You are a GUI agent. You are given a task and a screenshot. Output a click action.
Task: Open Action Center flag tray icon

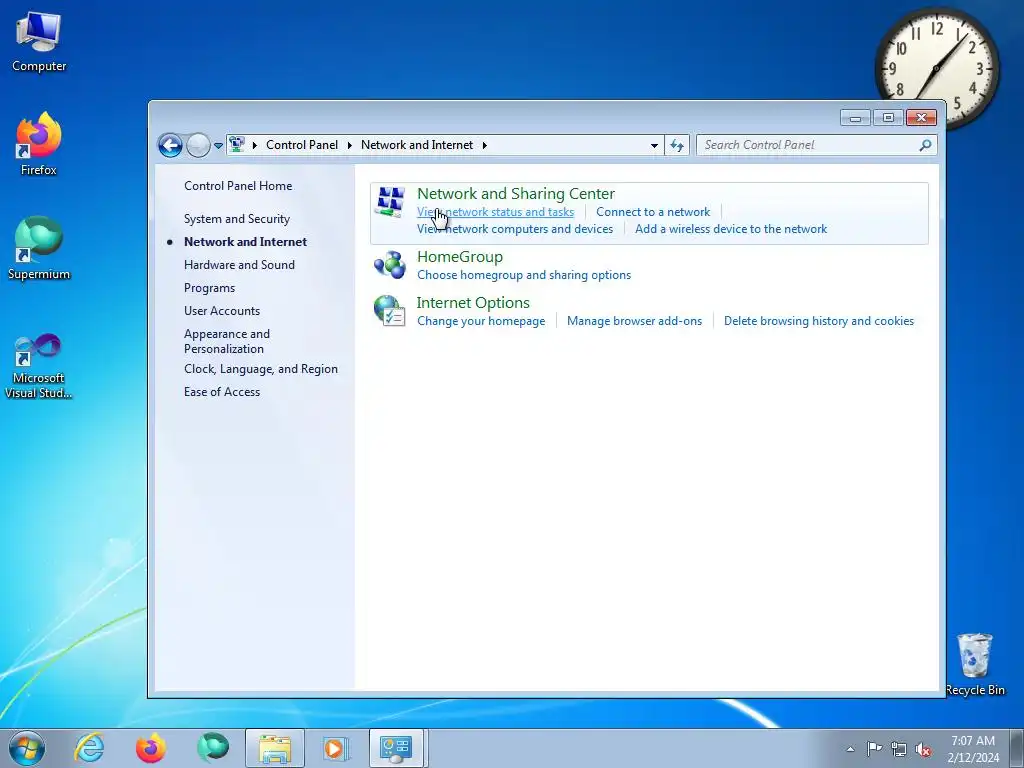click(x=874, y=748)
